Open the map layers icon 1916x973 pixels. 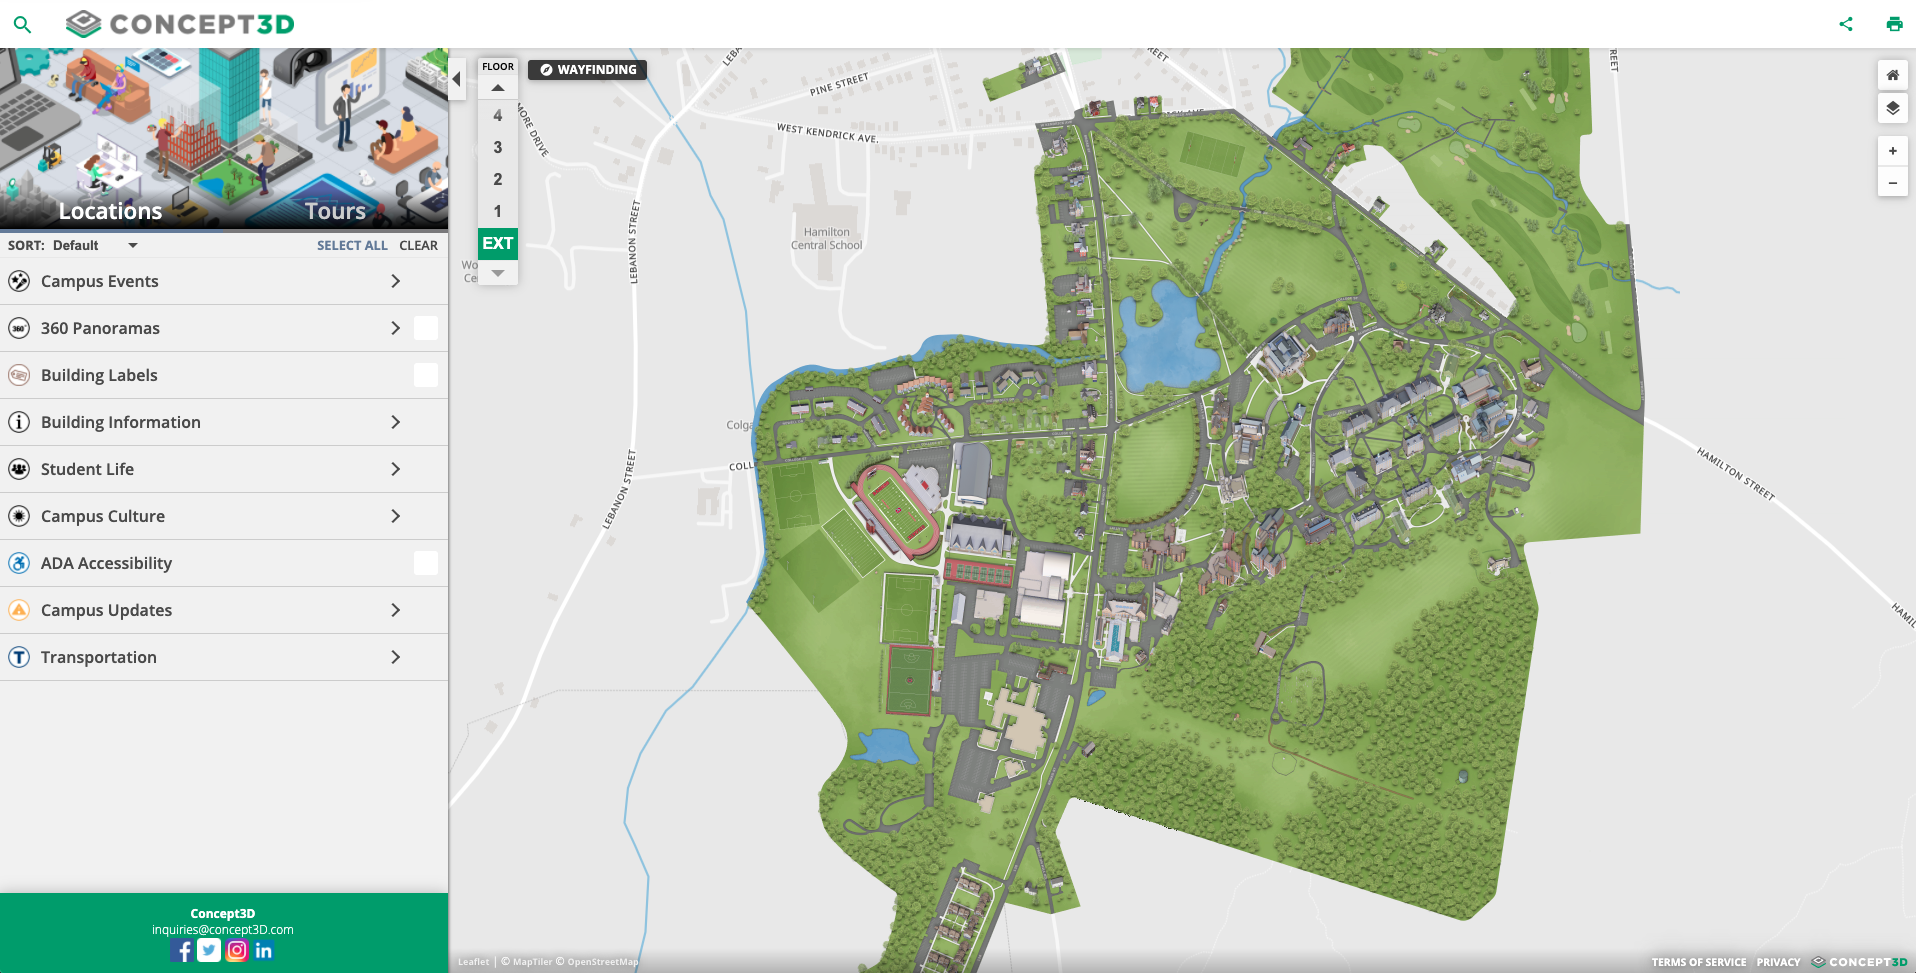tap(1892, 108)
